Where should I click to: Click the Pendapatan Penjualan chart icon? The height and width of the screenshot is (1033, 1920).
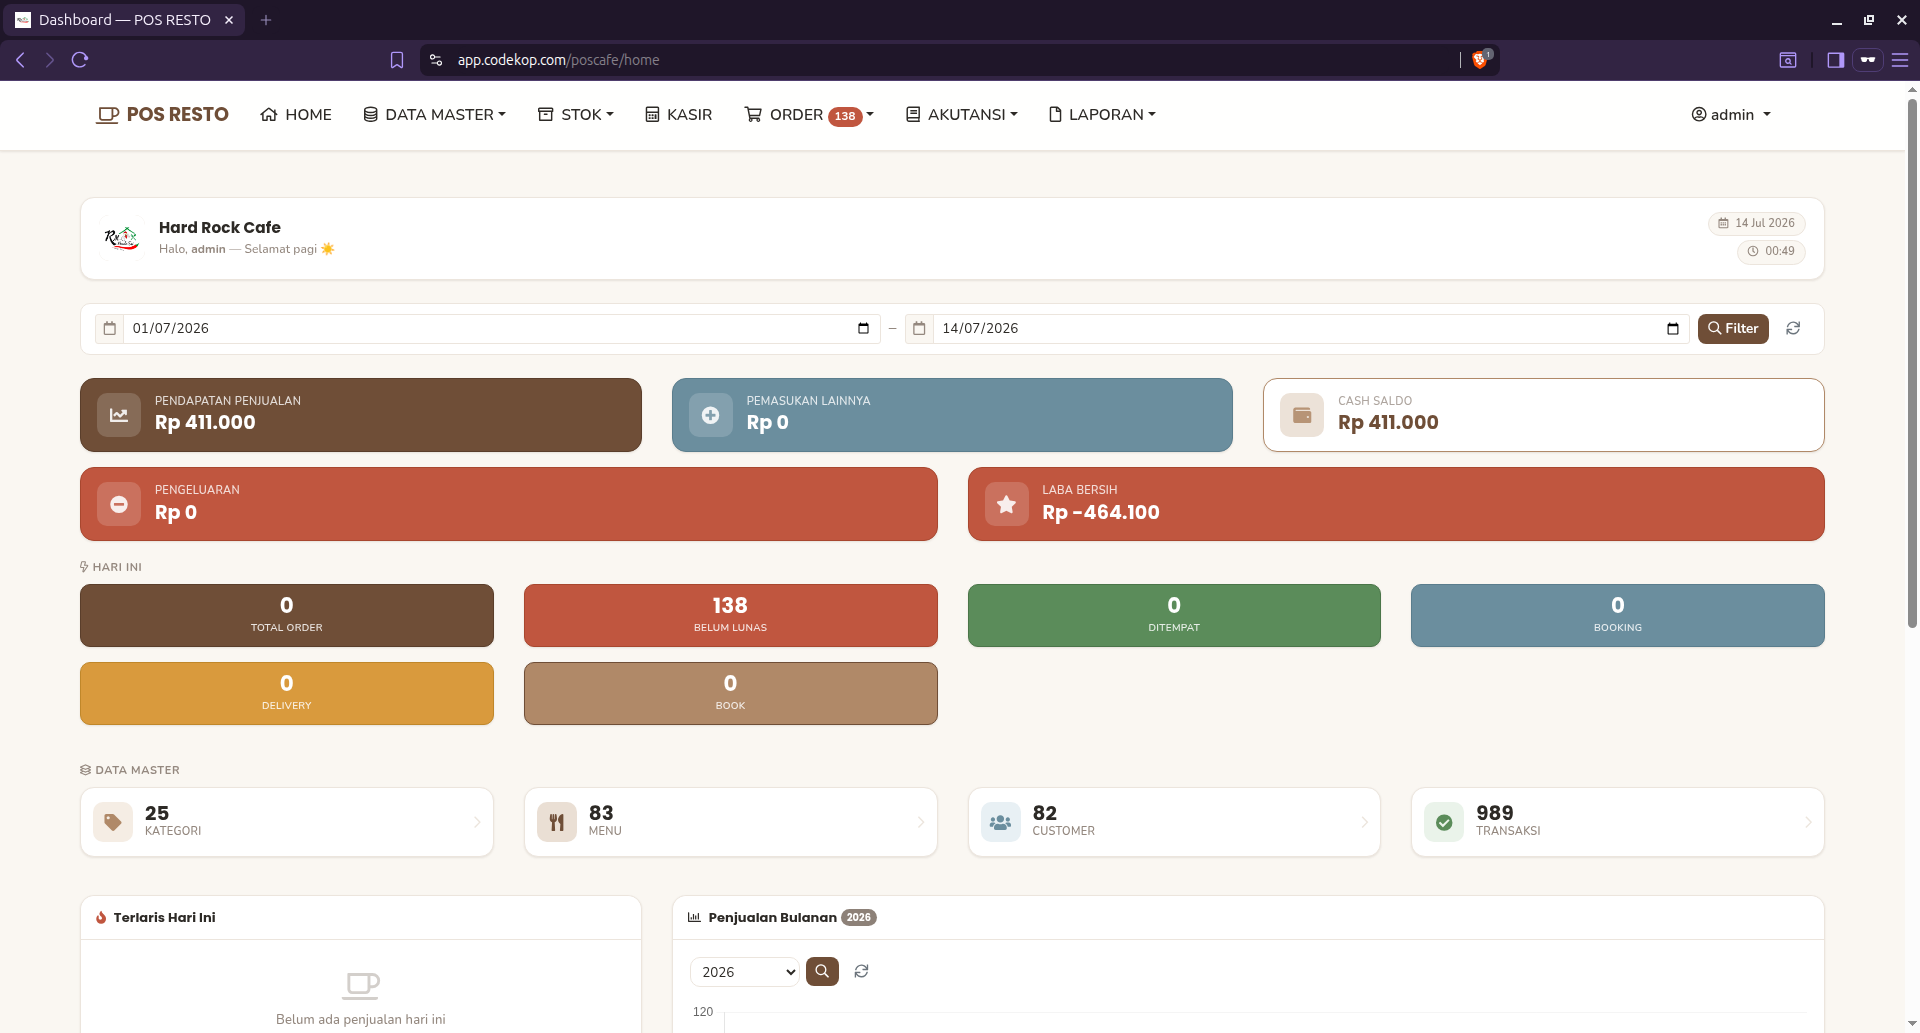pos(119,415)
